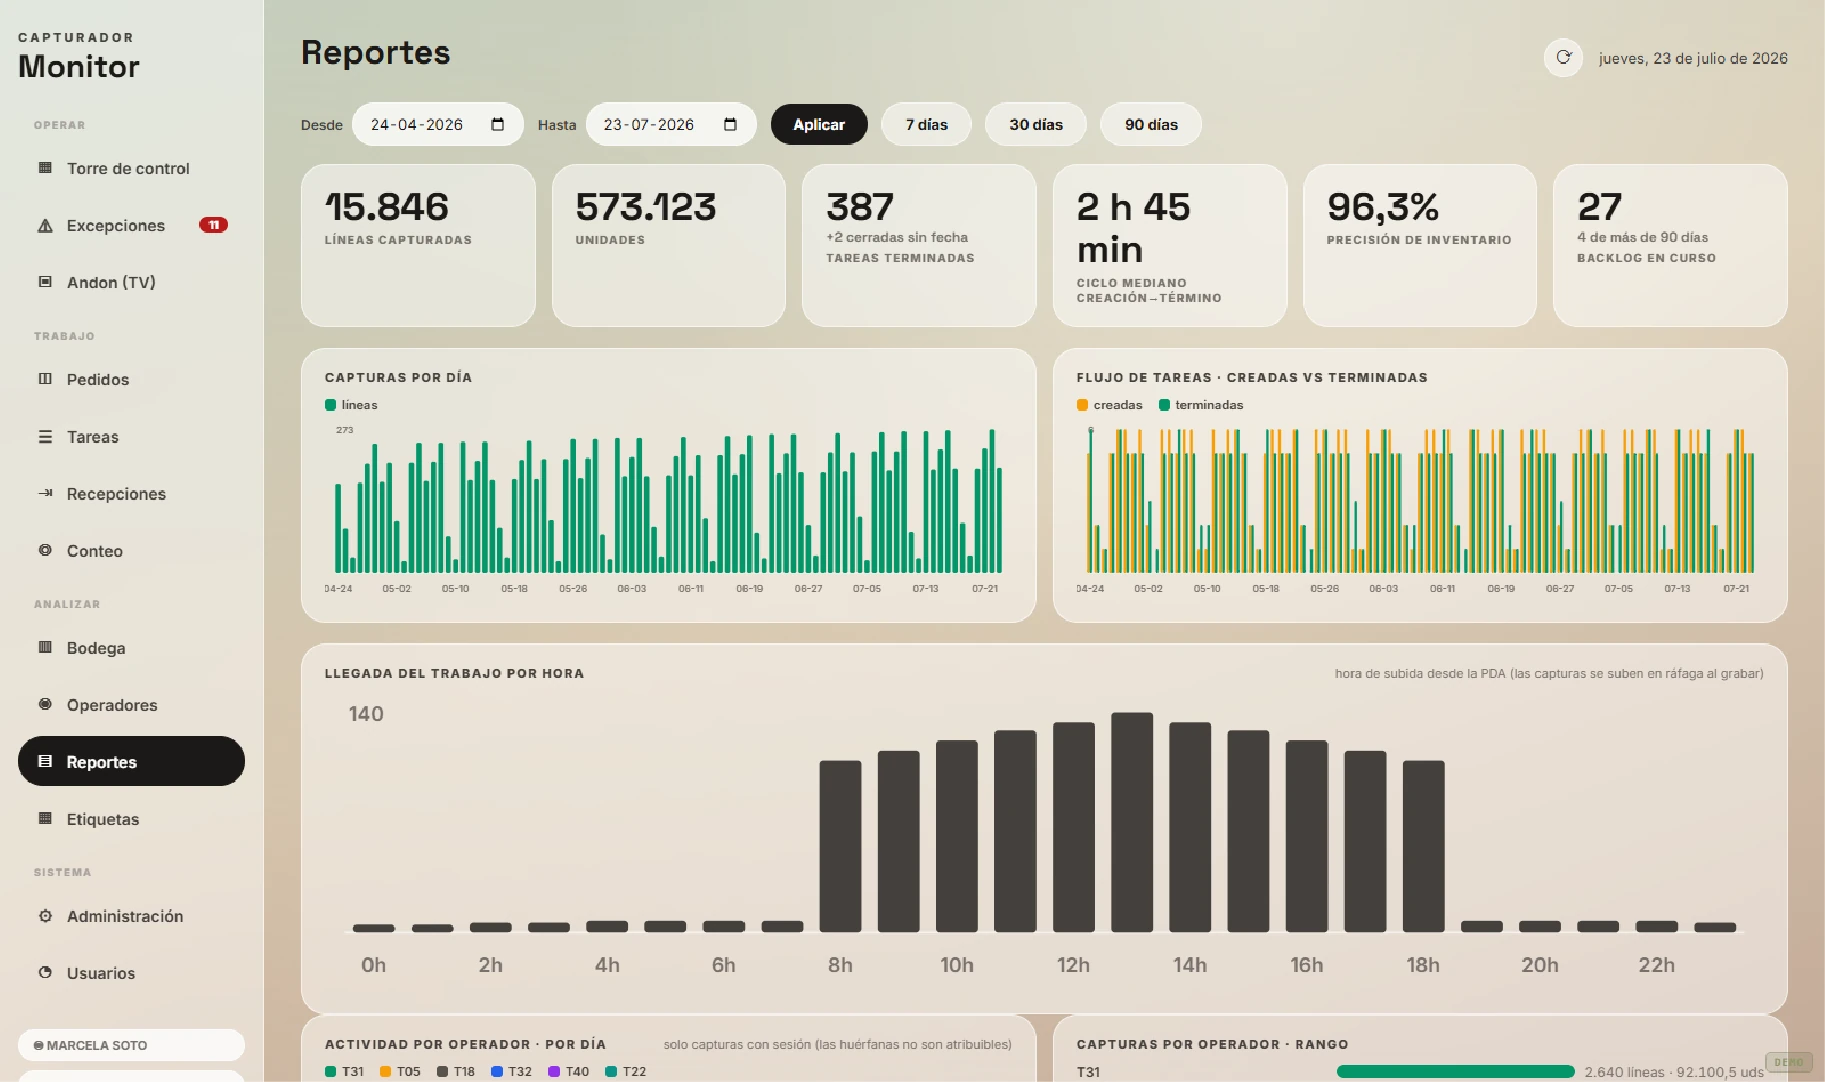Click the Recepciones arrow icon
The width and height of the screenshot is (1825, 1082).
(x=45, y=493)
